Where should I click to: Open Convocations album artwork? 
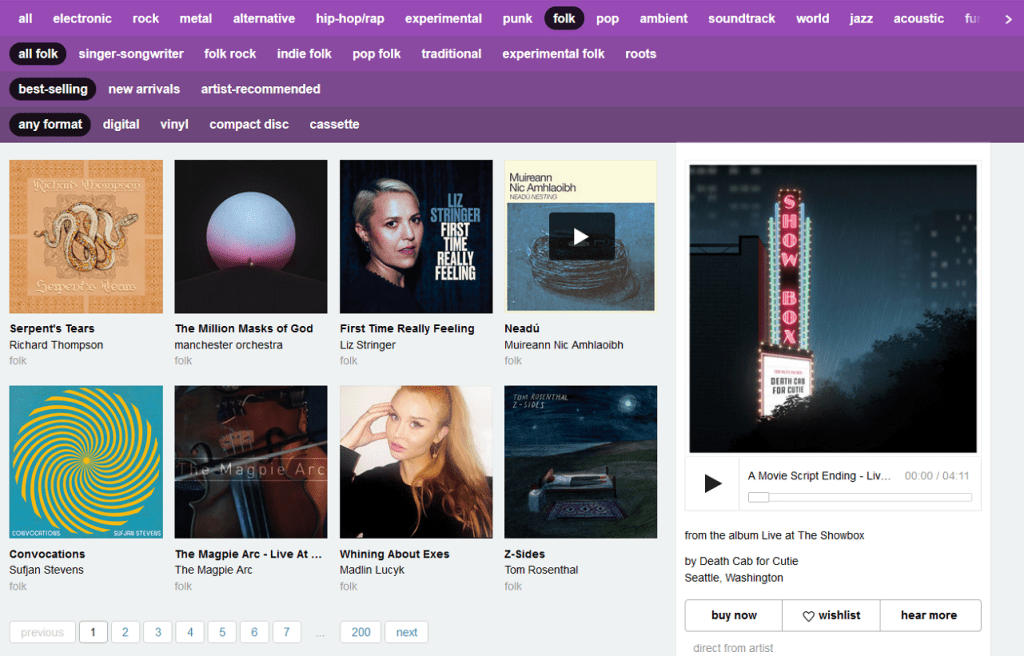pyautogui.click(x=86, y=462)
